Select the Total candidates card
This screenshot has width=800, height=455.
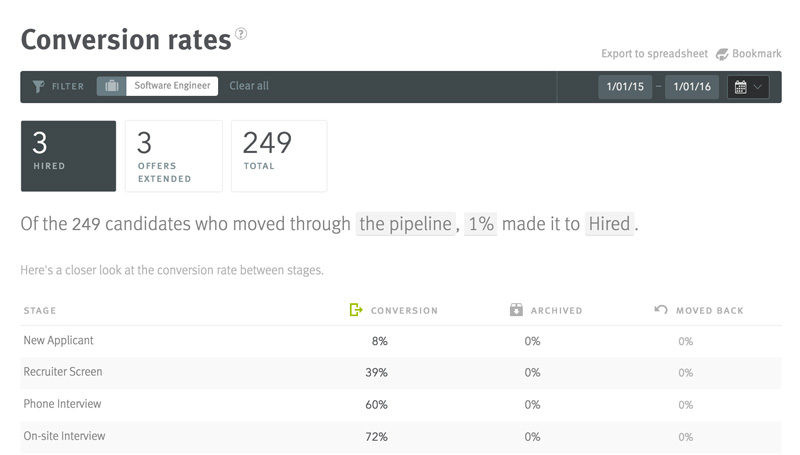(x=279, y=155)
